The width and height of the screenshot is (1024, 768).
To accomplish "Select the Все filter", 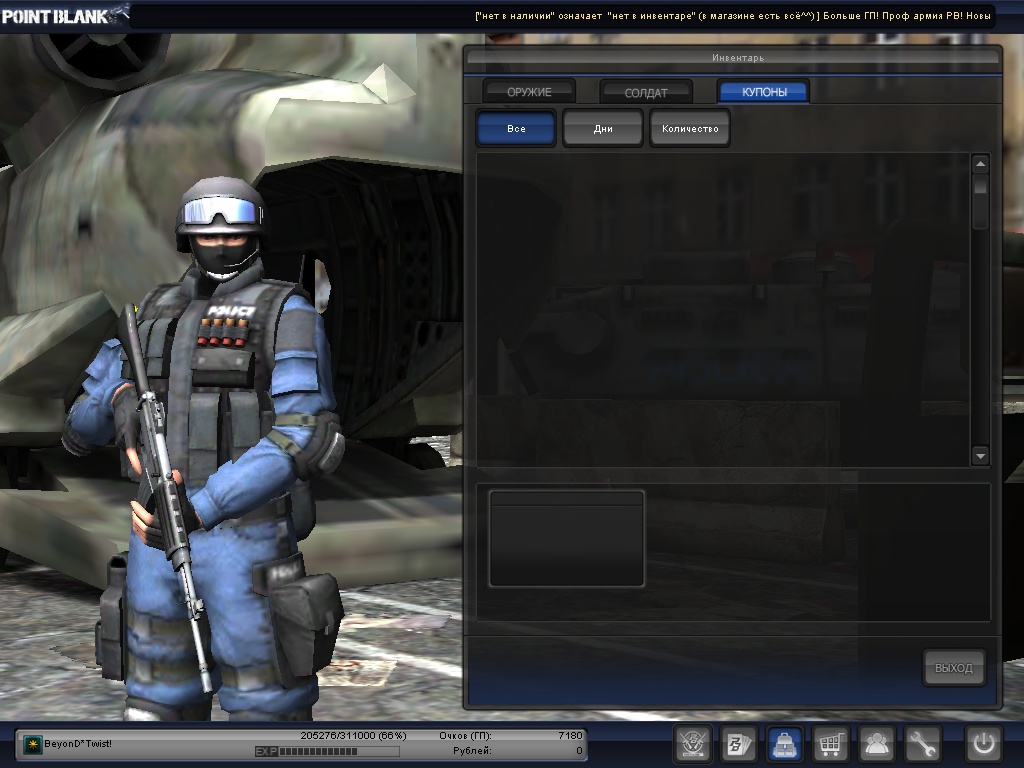I will (x=516, y=129).
